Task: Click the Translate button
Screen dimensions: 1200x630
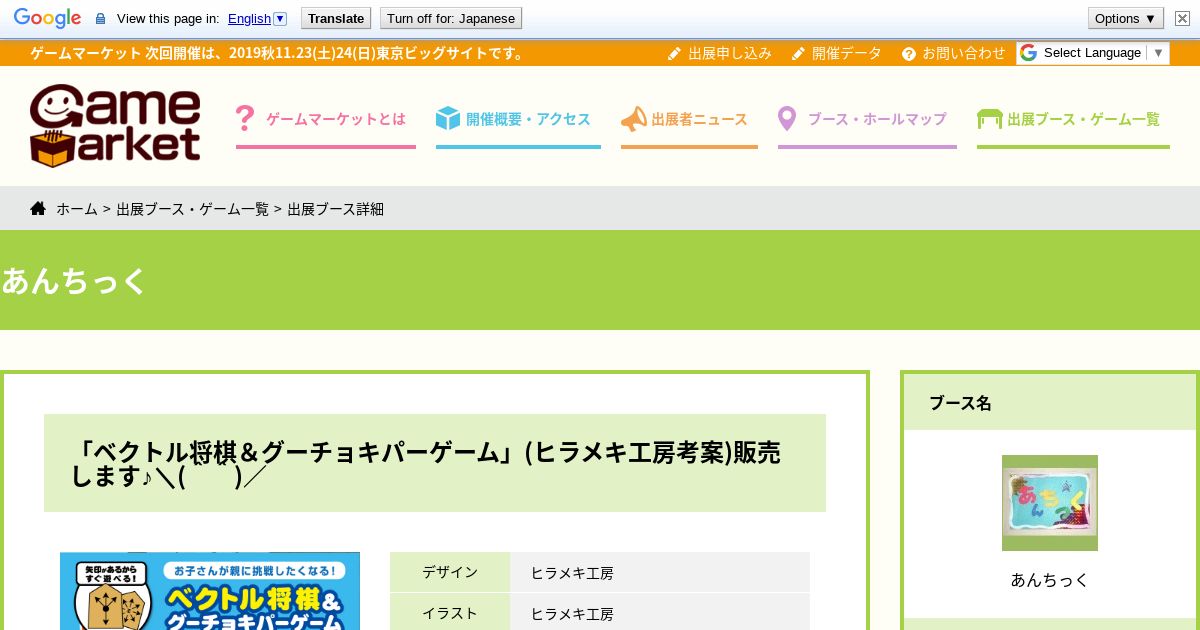Action: pyautogui.click(x=336, y=18)
